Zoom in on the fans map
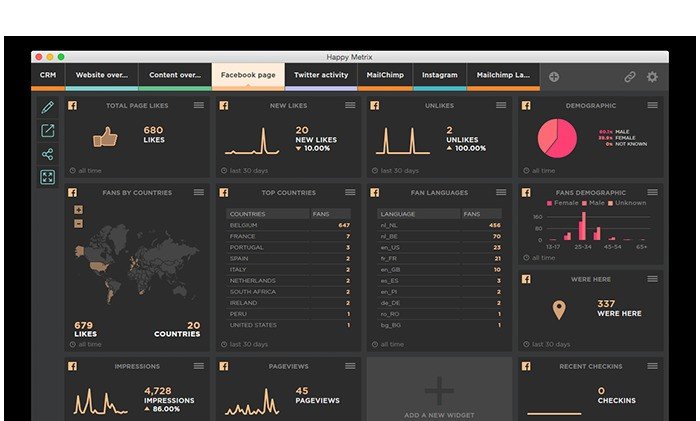 coord(79,209)
